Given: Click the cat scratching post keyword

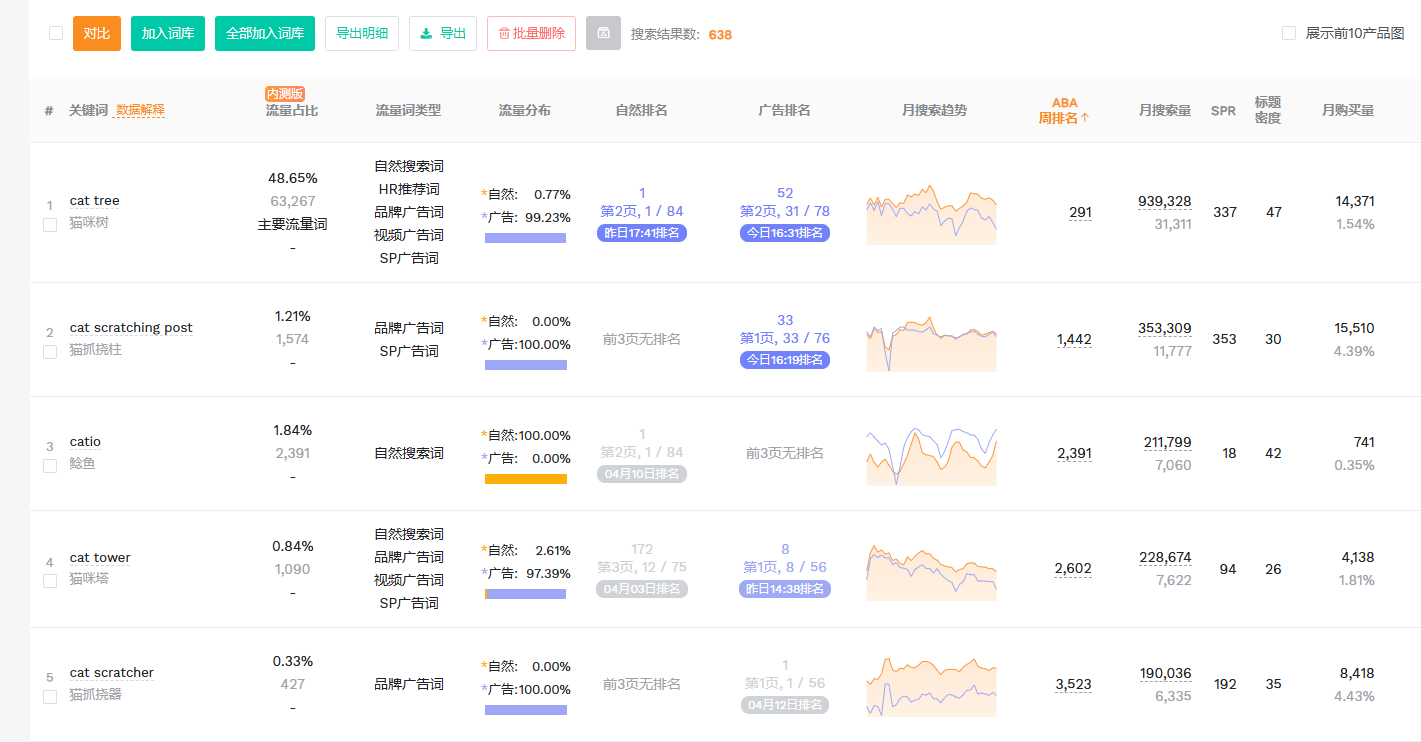Looking at the screenshot, I should click(131, 328).
